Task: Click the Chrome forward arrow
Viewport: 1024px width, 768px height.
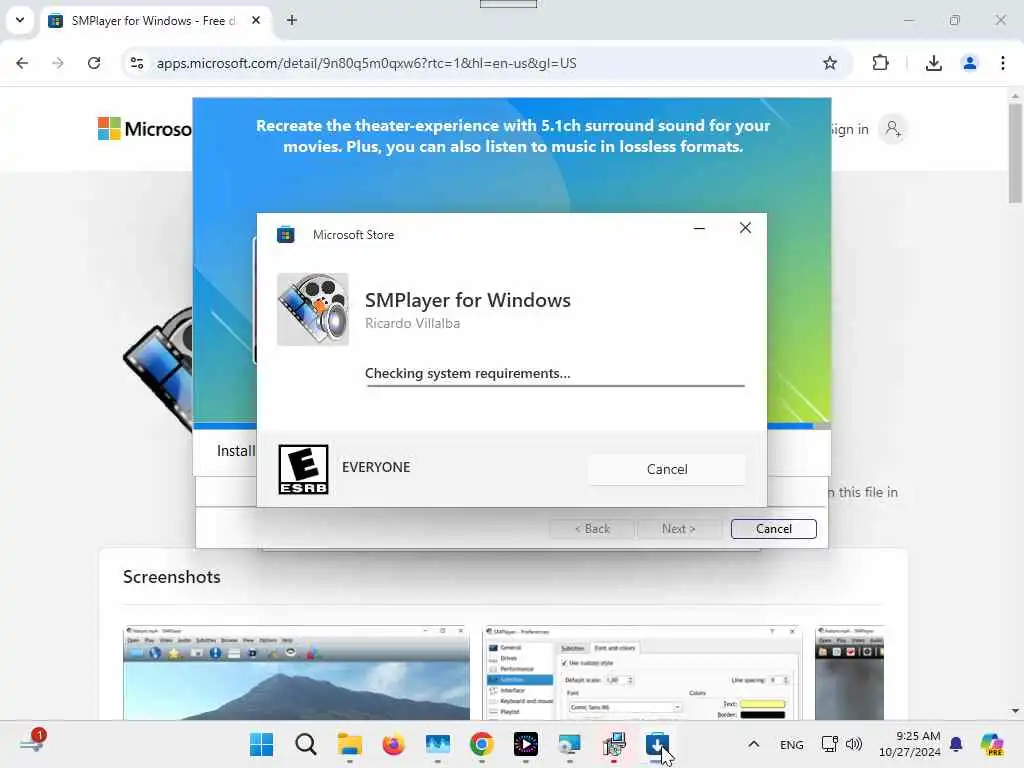Action: point(58,63)
